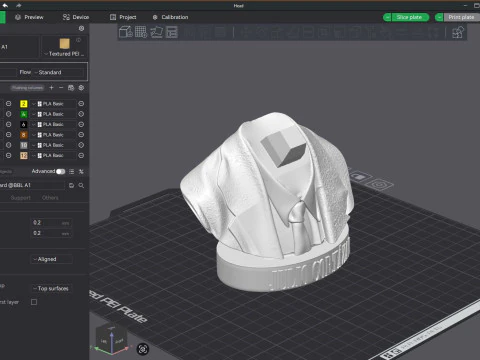Click the tan filament 12 color swatch
The height and width of the screenshot is (360, 480).
pyautogui.click(x=24, y=155)
